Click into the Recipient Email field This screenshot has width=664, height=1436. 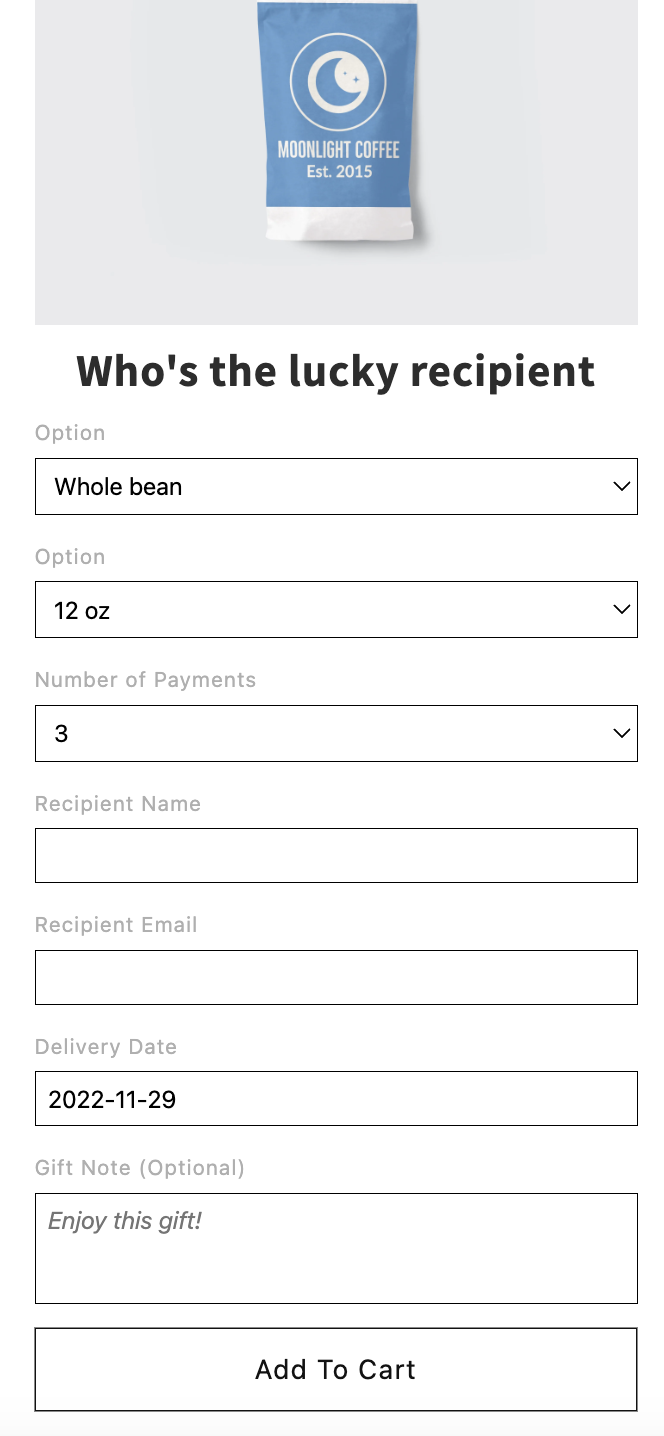(336, 977)
